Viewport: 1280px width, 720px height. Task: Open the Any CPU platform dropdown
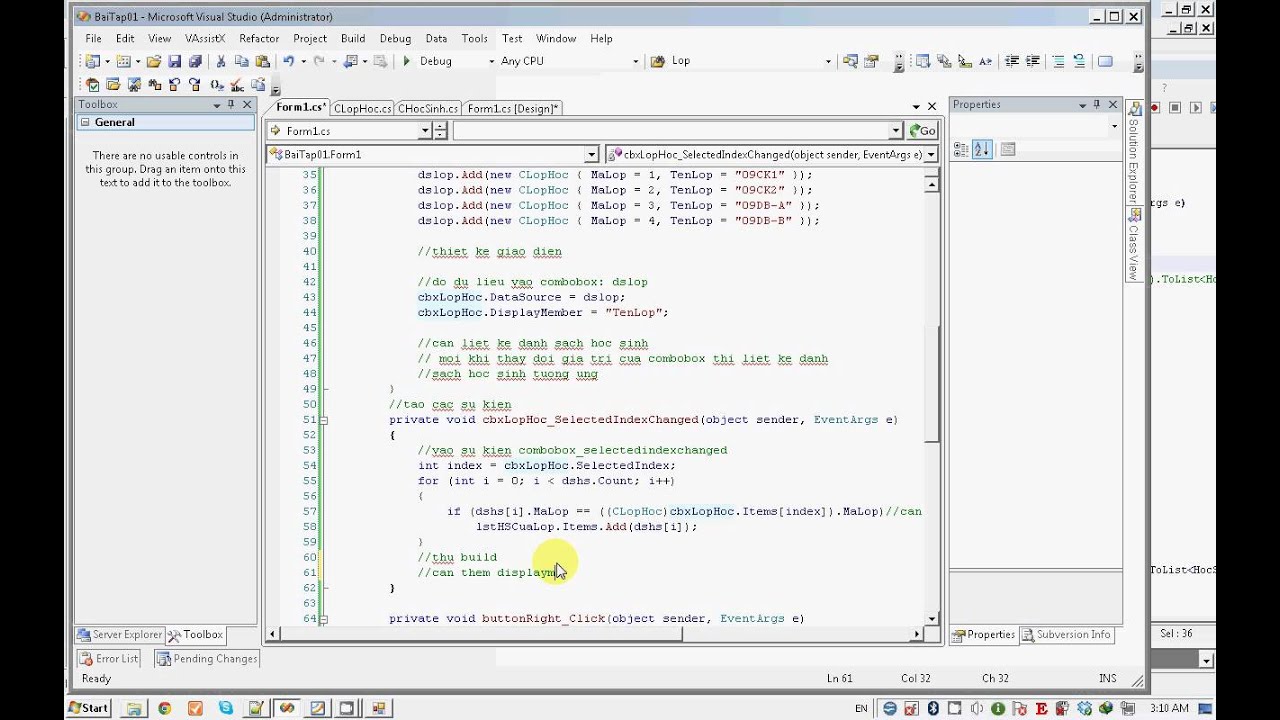point(635,61)
